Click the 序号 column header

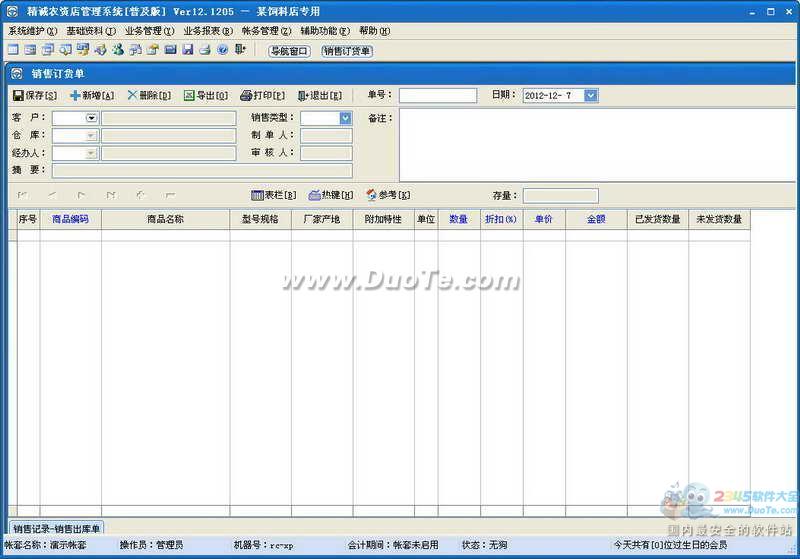tap(28, 219)
